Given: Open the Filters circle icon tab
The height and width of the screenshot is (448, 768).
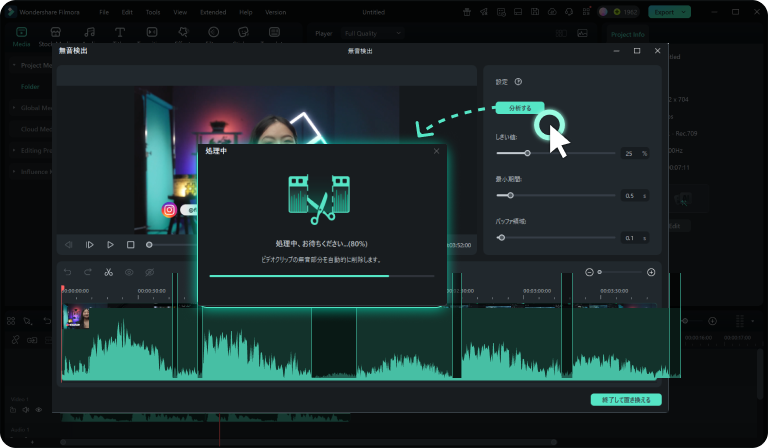Looking at the screenshot, I should click(x=214, y=32).
